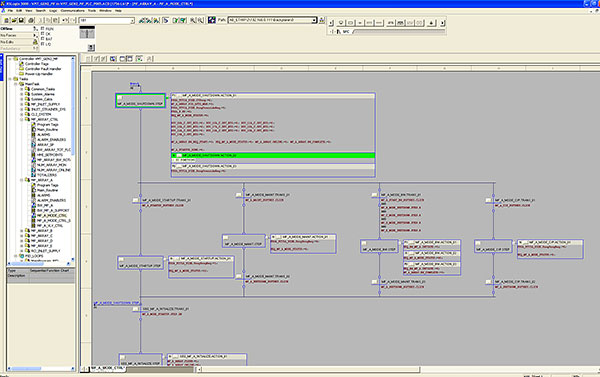Collapse the MF_ARRAY_A program
Viewport: 600px width, 377px height.
[22, 180]
